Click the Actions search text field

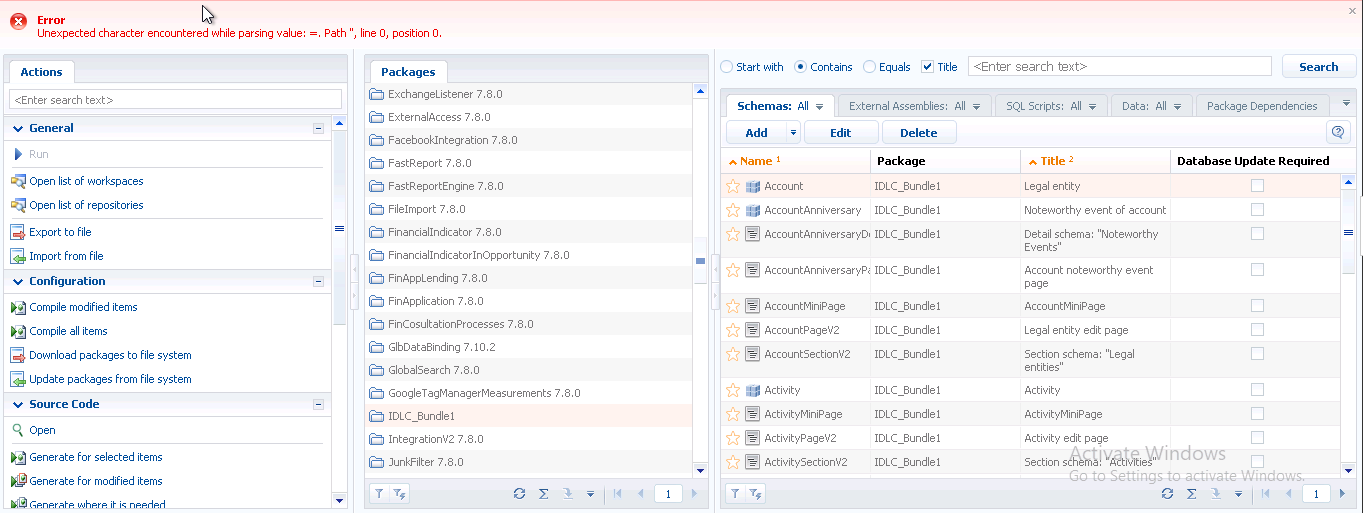tap(175, 100)
